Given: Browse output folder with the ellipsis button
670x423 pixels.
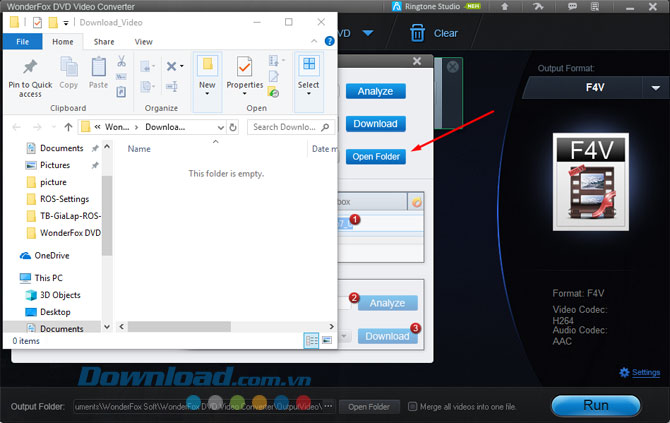Looking at the screenshot, I should click(x=329, y=406).
